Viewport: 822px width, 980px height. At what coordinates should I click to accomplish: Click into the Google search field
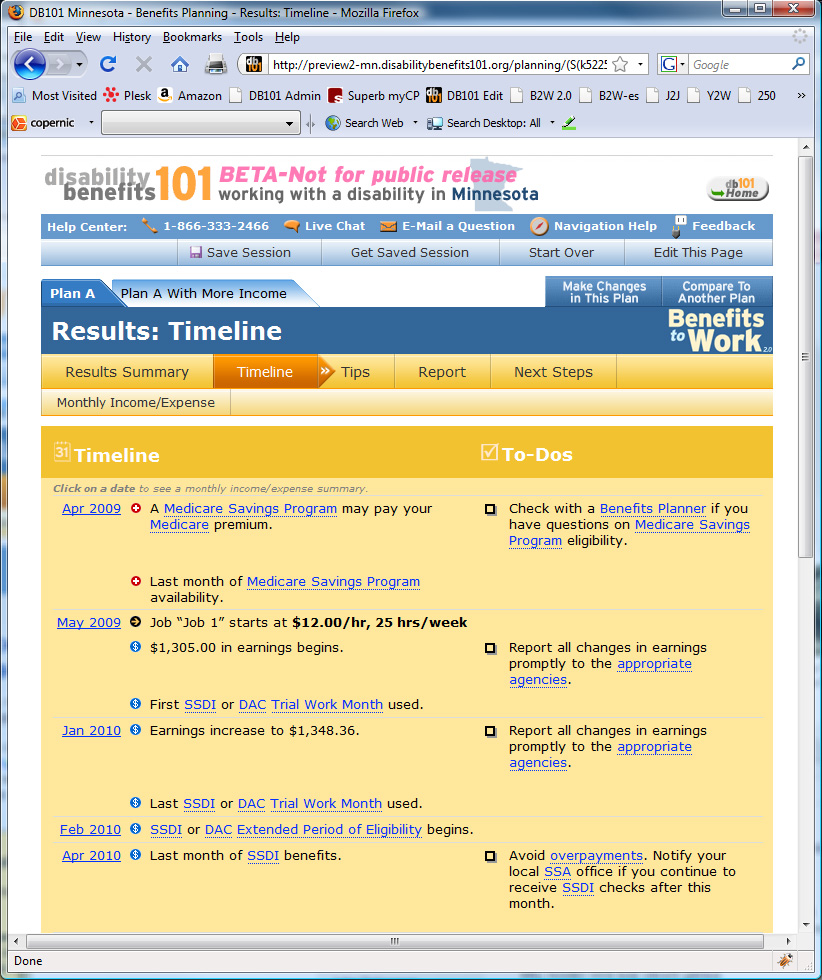tap(739, 64)
